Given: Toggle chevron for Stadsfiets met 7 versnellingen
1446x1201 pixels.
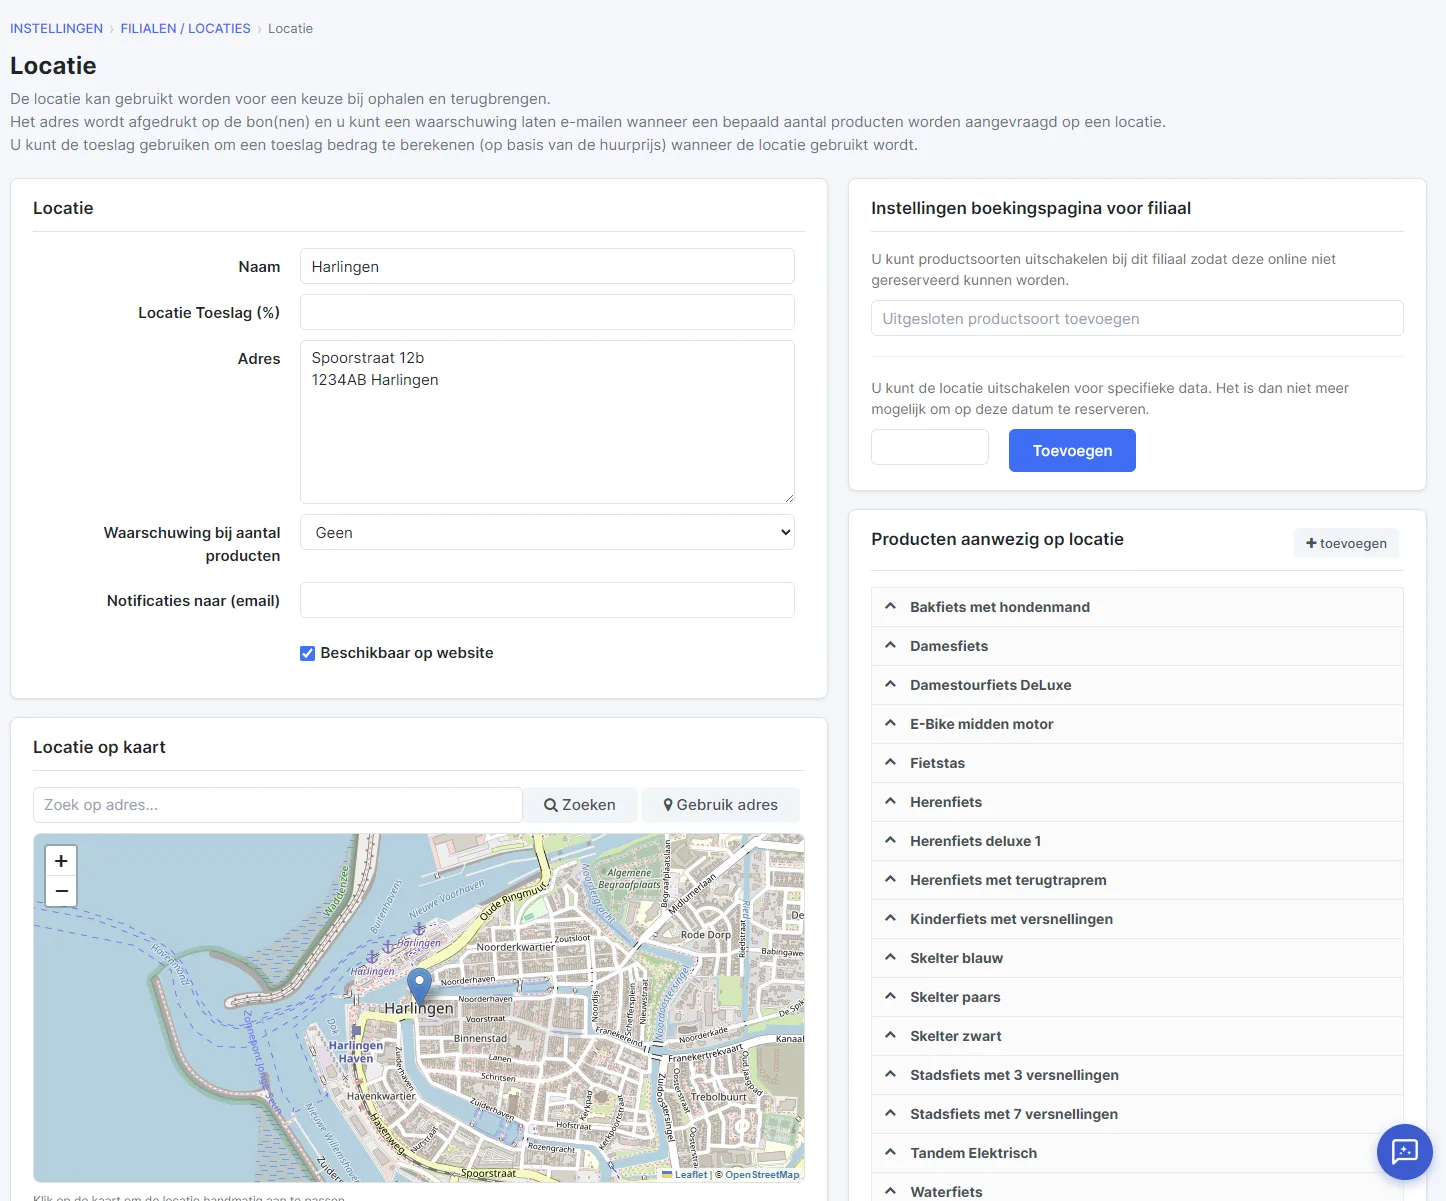Looking at the screenshot, I should click(890, 1113).
